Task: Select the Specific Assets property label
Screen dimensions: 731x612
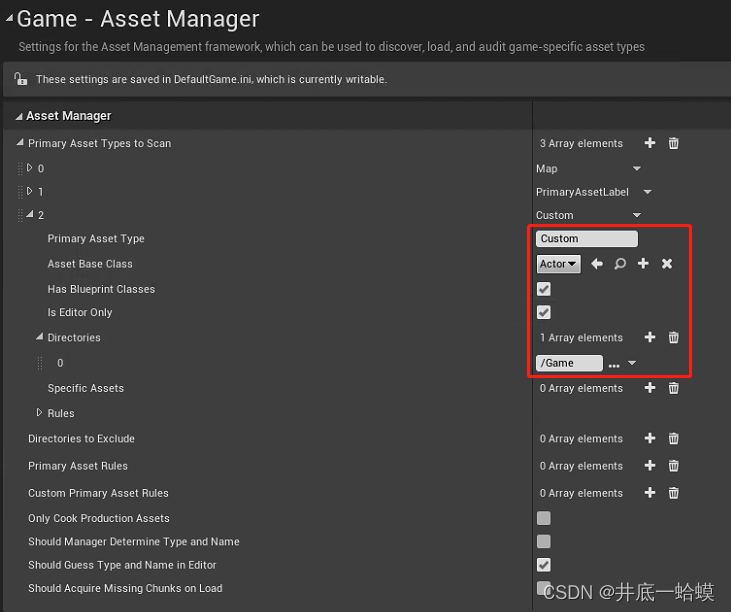Action: pyautogui.click(x=86, y=388)
